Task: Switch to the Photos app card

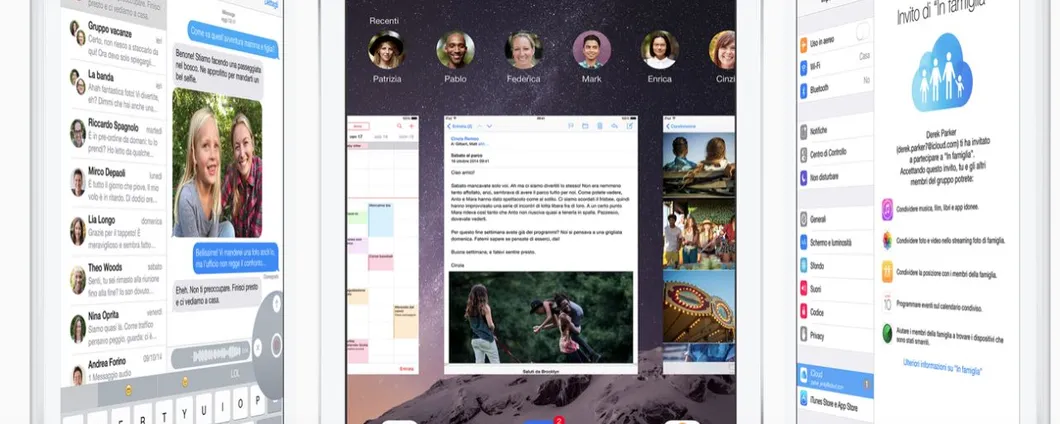Action: point(699,245)
